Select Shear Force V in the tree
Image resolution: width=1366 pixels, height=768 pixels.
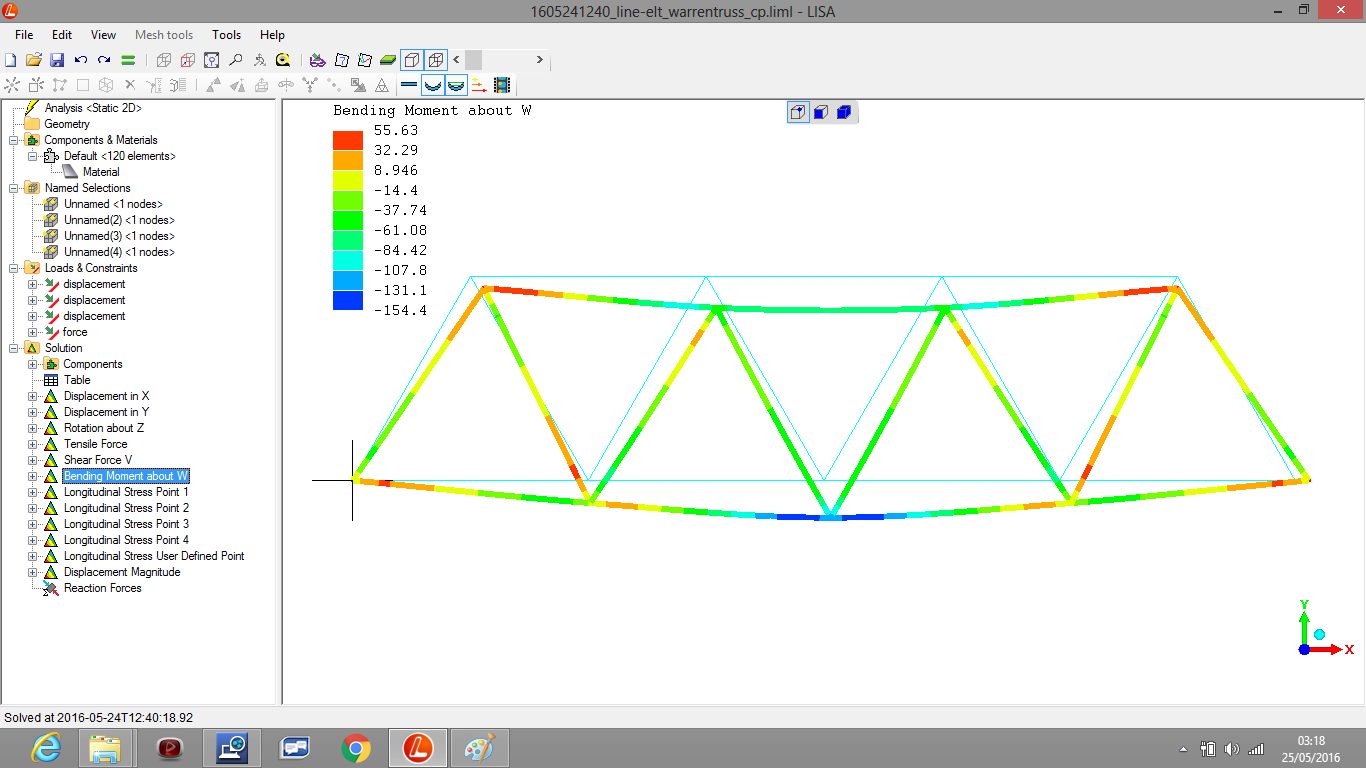coord(97,460)
